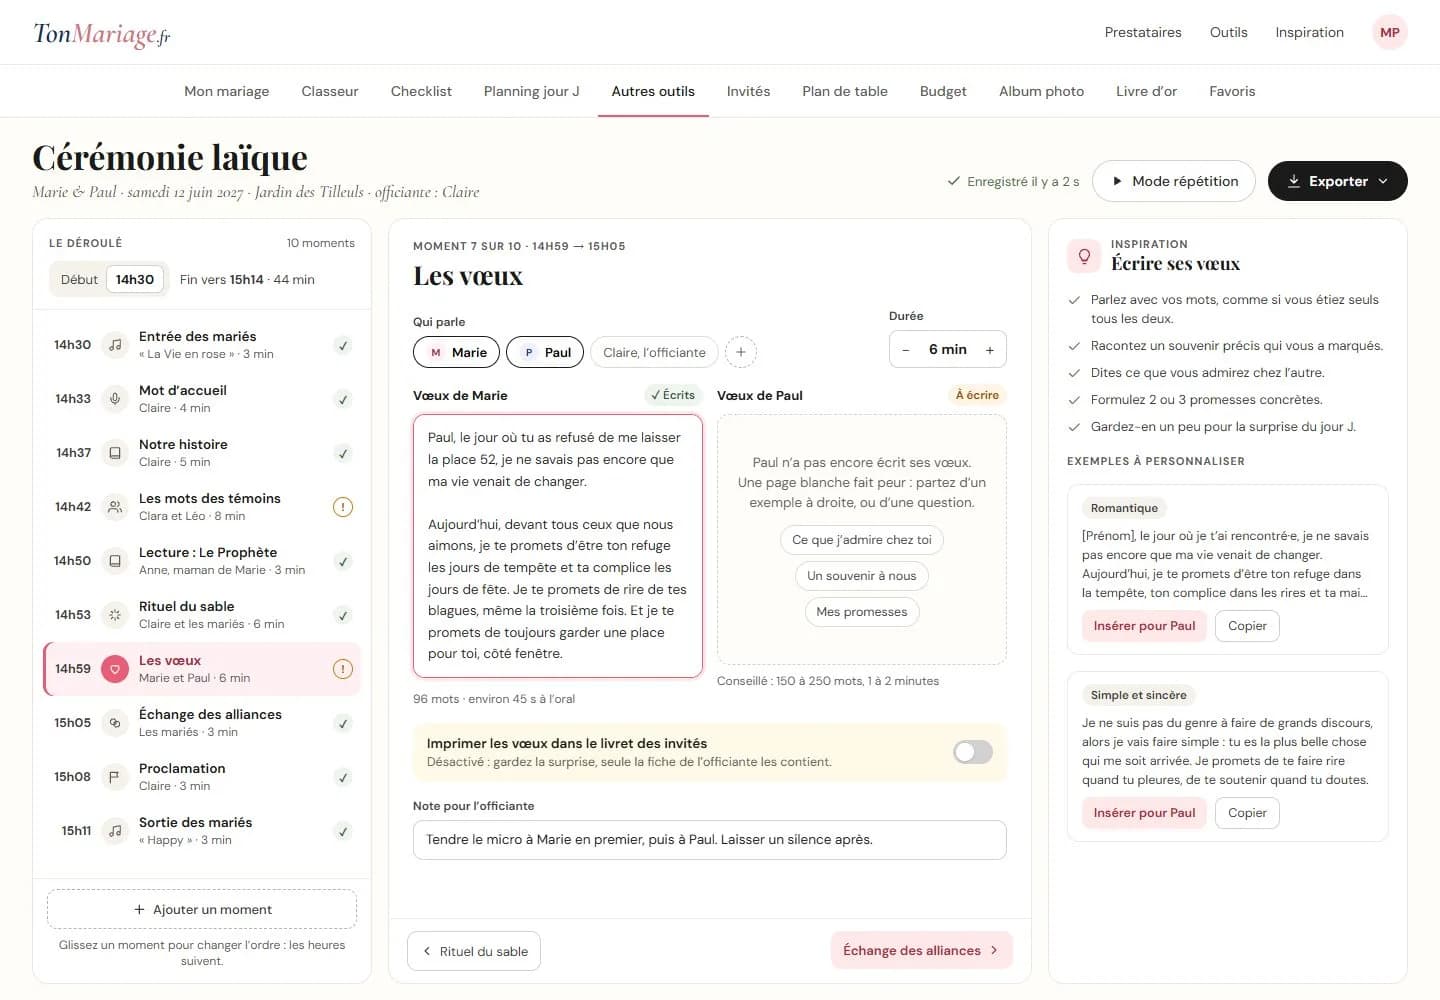This screenshot has height=1000, width=1440.
Task: Click the warning icon on Les mots des témoins
Action: pos(343,507)
